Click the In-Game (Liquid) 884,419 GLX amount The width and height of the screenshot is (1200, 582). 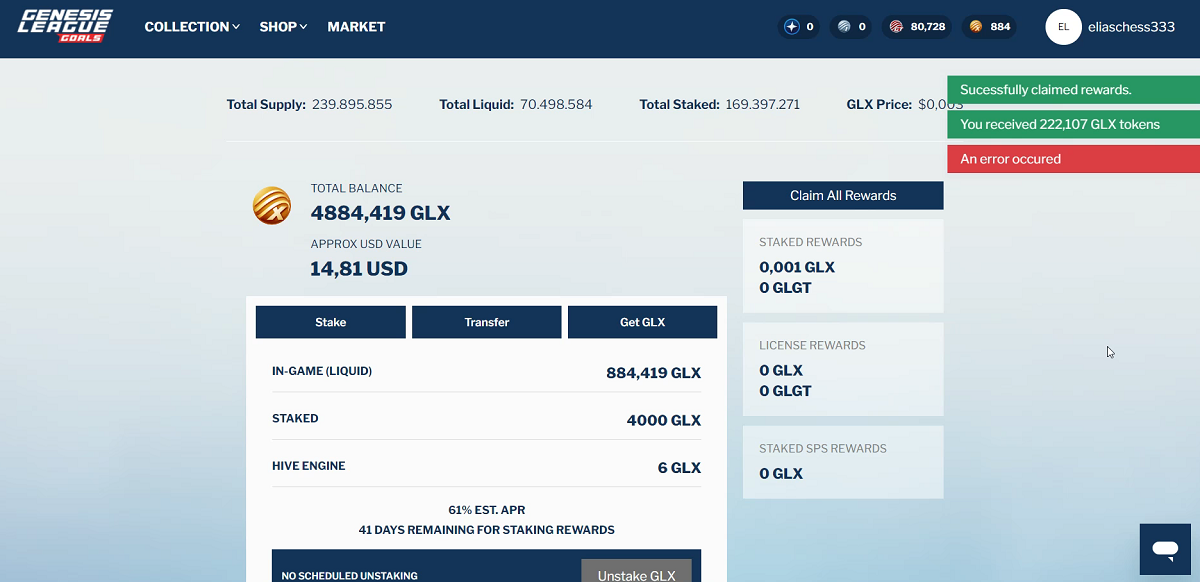point(653,373)
